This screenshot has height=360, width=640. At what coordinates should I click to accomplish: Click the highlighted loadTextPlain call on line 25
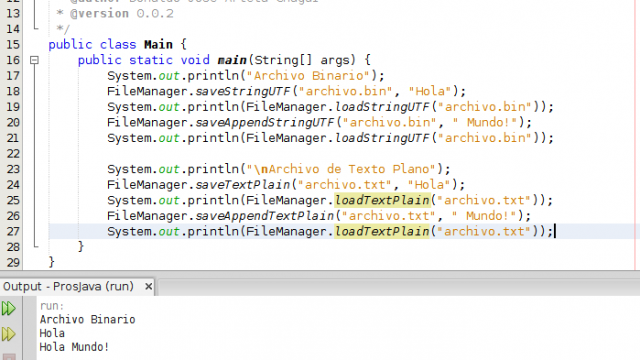click(382, 200)
